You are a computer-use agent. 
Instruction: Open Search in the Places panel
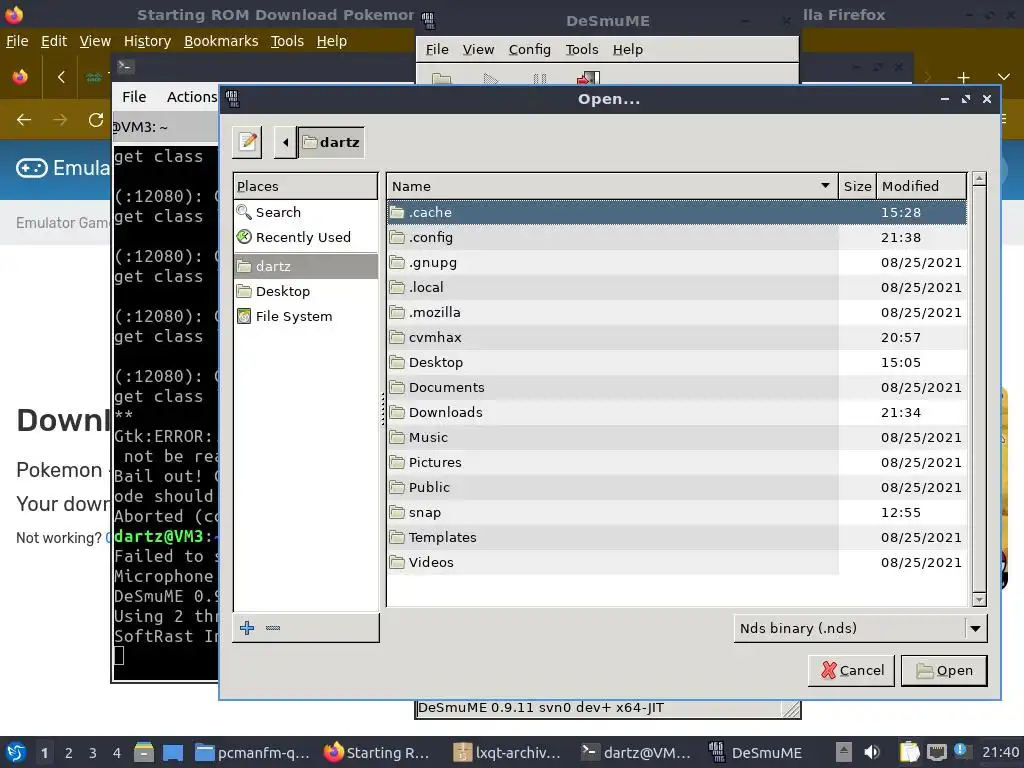click(x=306, y=212)
